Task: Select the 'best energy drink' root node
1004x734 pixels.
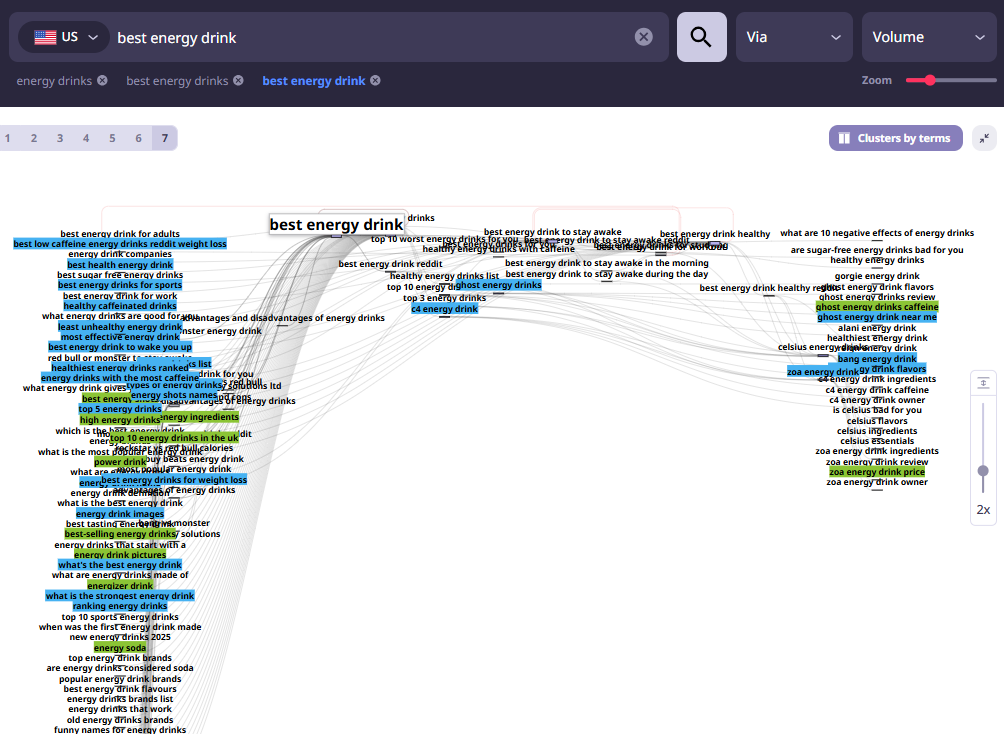Action: click(337, 225)
